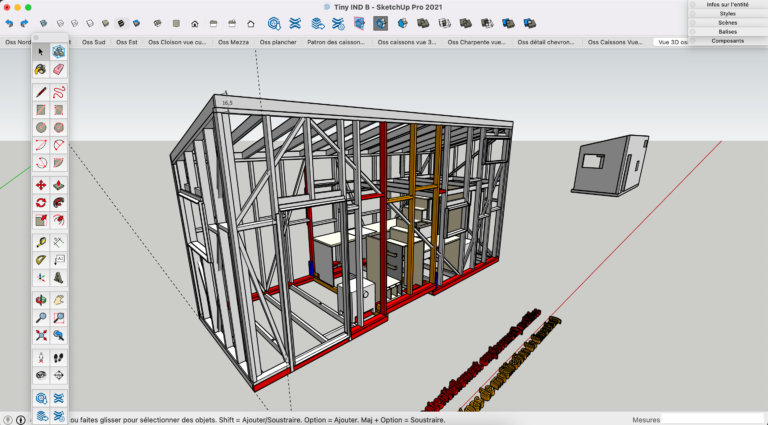Select the Rectangle tool
The width and height of the screenshot is (768, 425).
click(x=41, y=110)
